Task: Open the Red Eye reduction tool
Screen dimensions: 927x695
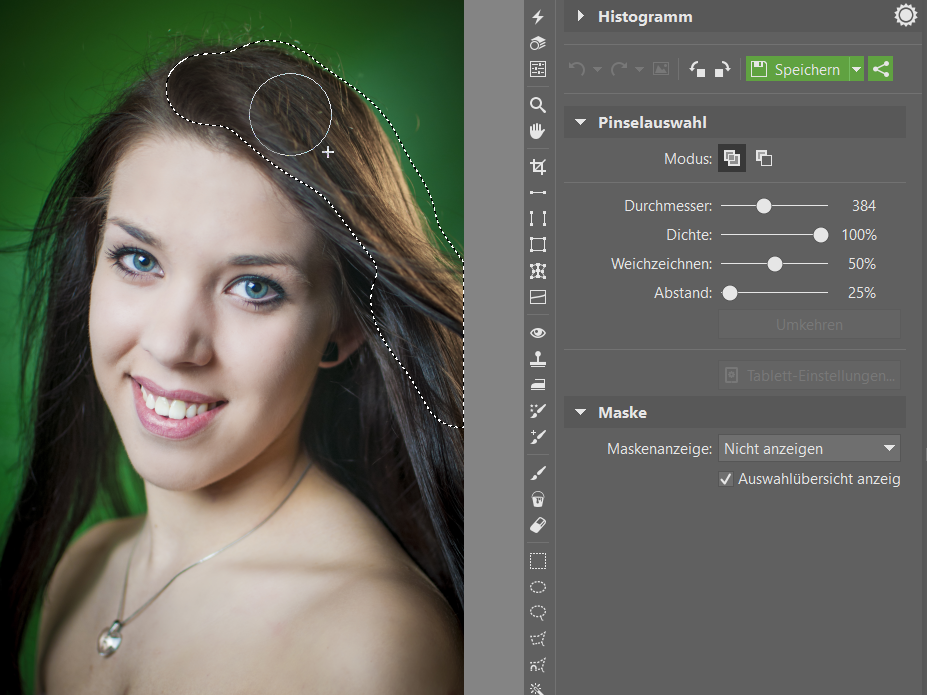Action: pyautogui.click(x=537, y=333)
